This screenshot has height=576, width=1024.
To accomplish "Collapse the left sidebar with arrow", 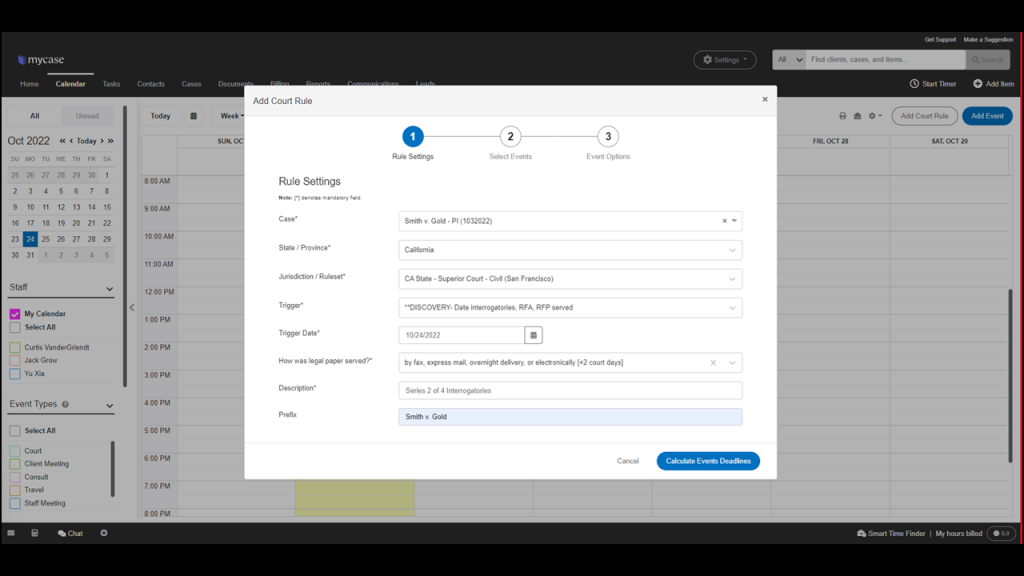I will pos(132,308).
